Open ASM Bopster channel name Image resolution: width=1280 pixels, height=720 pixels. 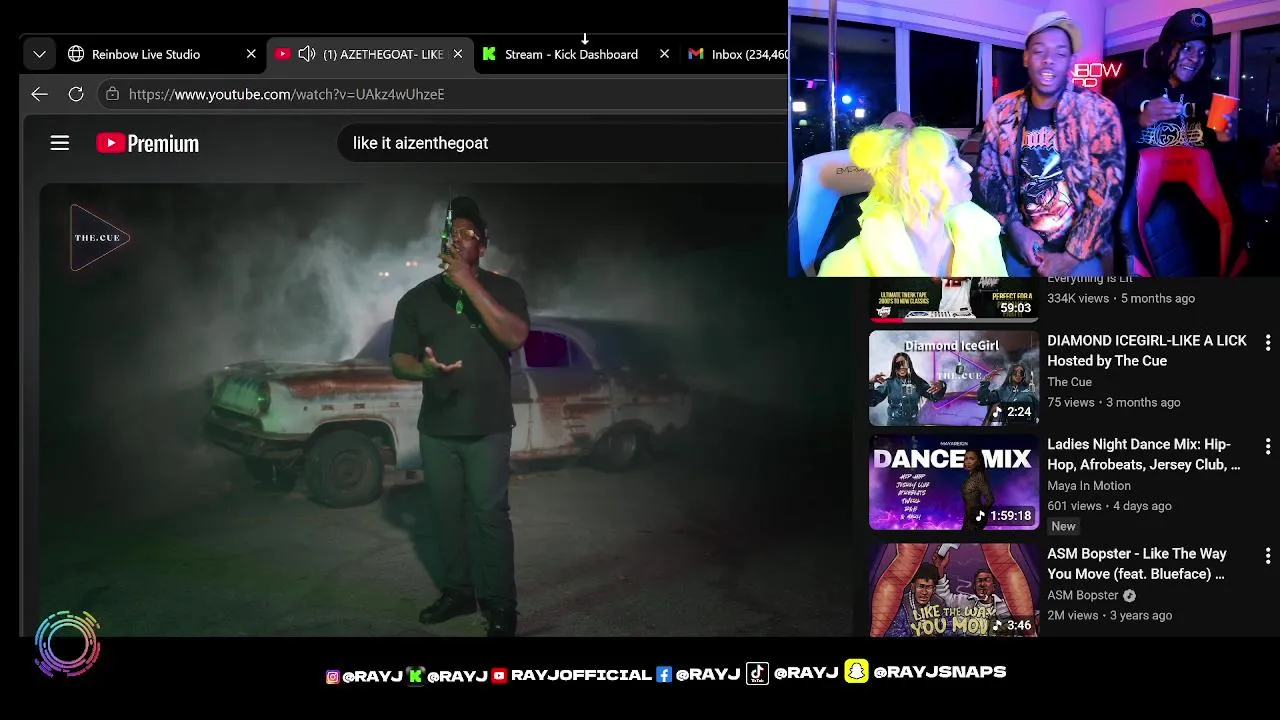1083,595
